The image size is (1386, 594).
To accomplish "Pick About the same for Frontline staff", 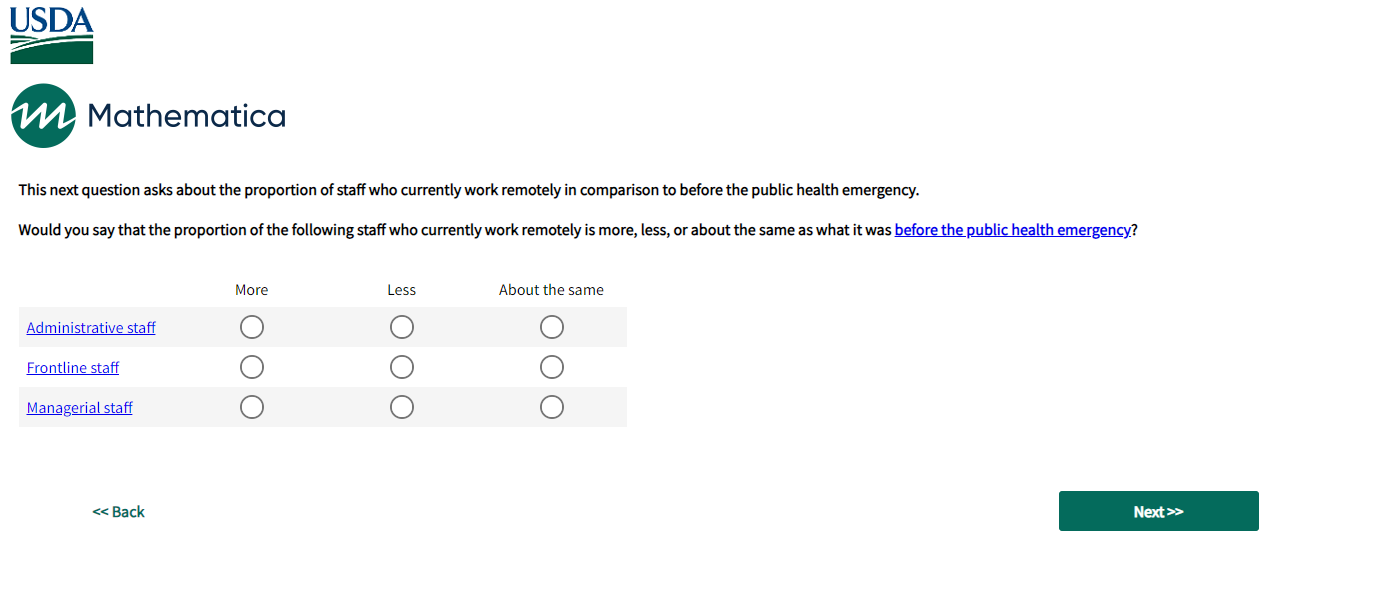I will [x=552, y=368].
